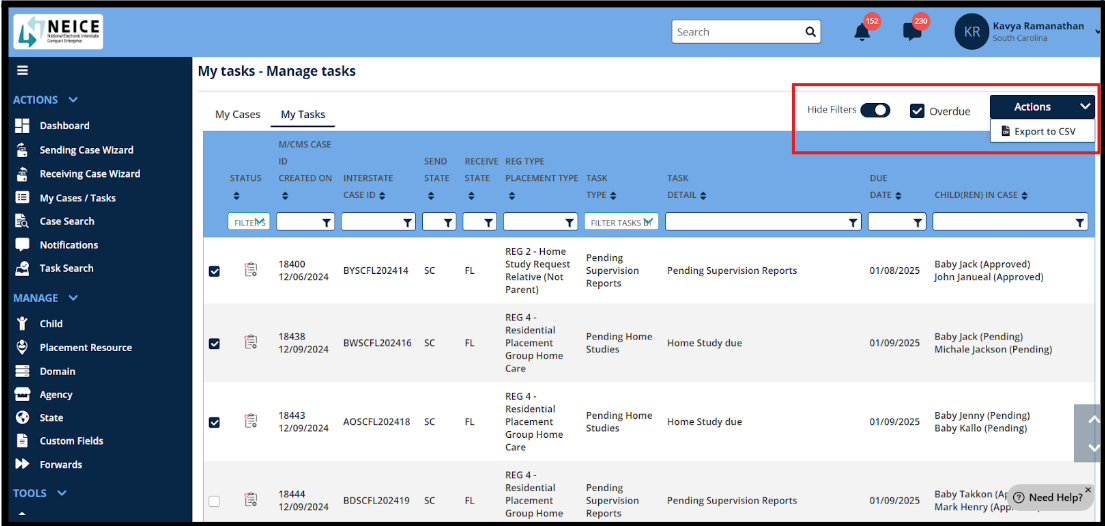Open task status icon for case 18443

[x=250, y=422]
